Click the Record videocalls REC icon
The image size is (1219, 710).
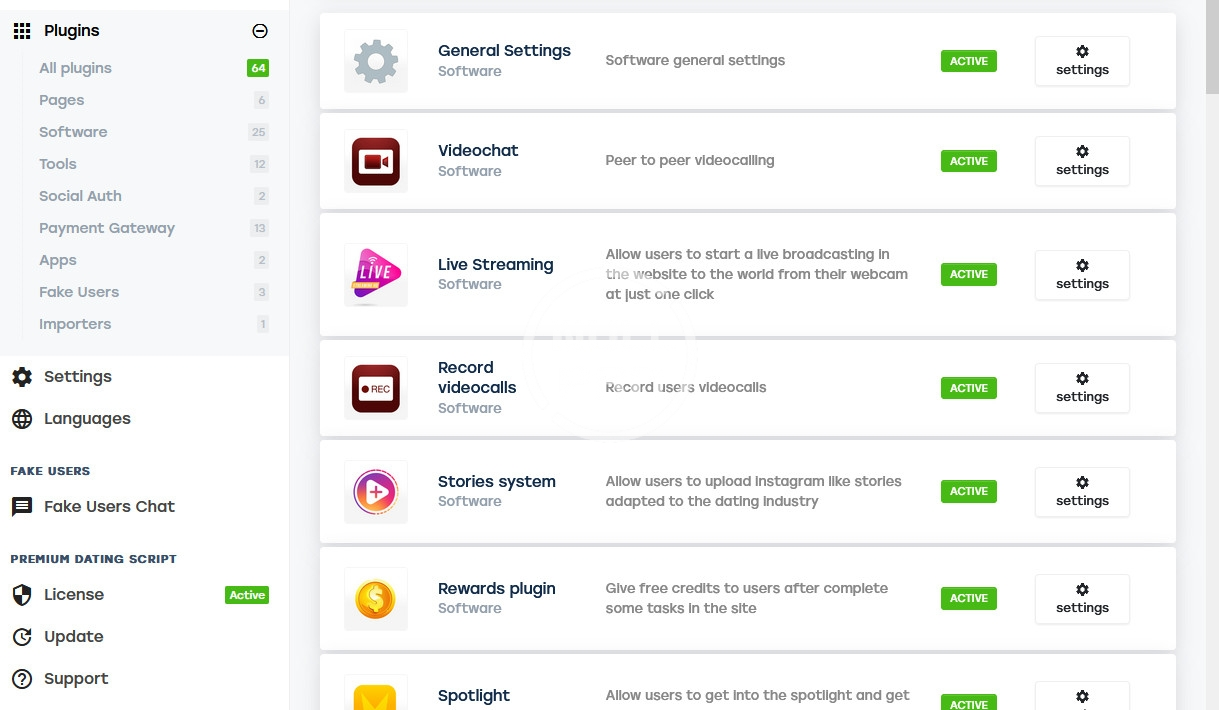(x=376, y=388)
